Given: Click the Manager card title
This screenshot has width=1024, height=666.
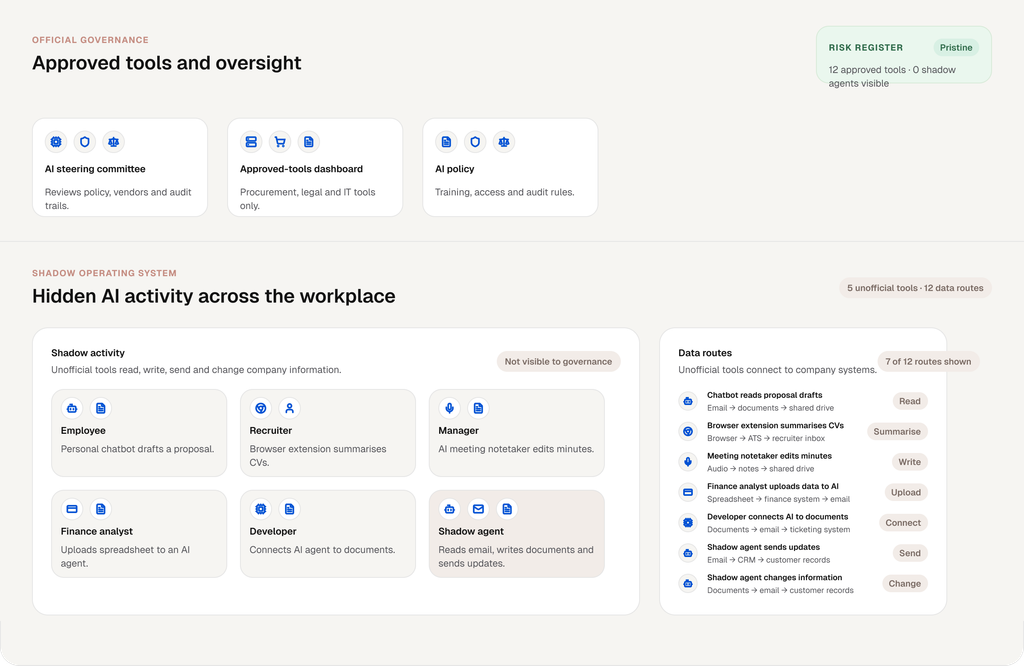Looking at the screenshot, I should [x=458, y=431].
